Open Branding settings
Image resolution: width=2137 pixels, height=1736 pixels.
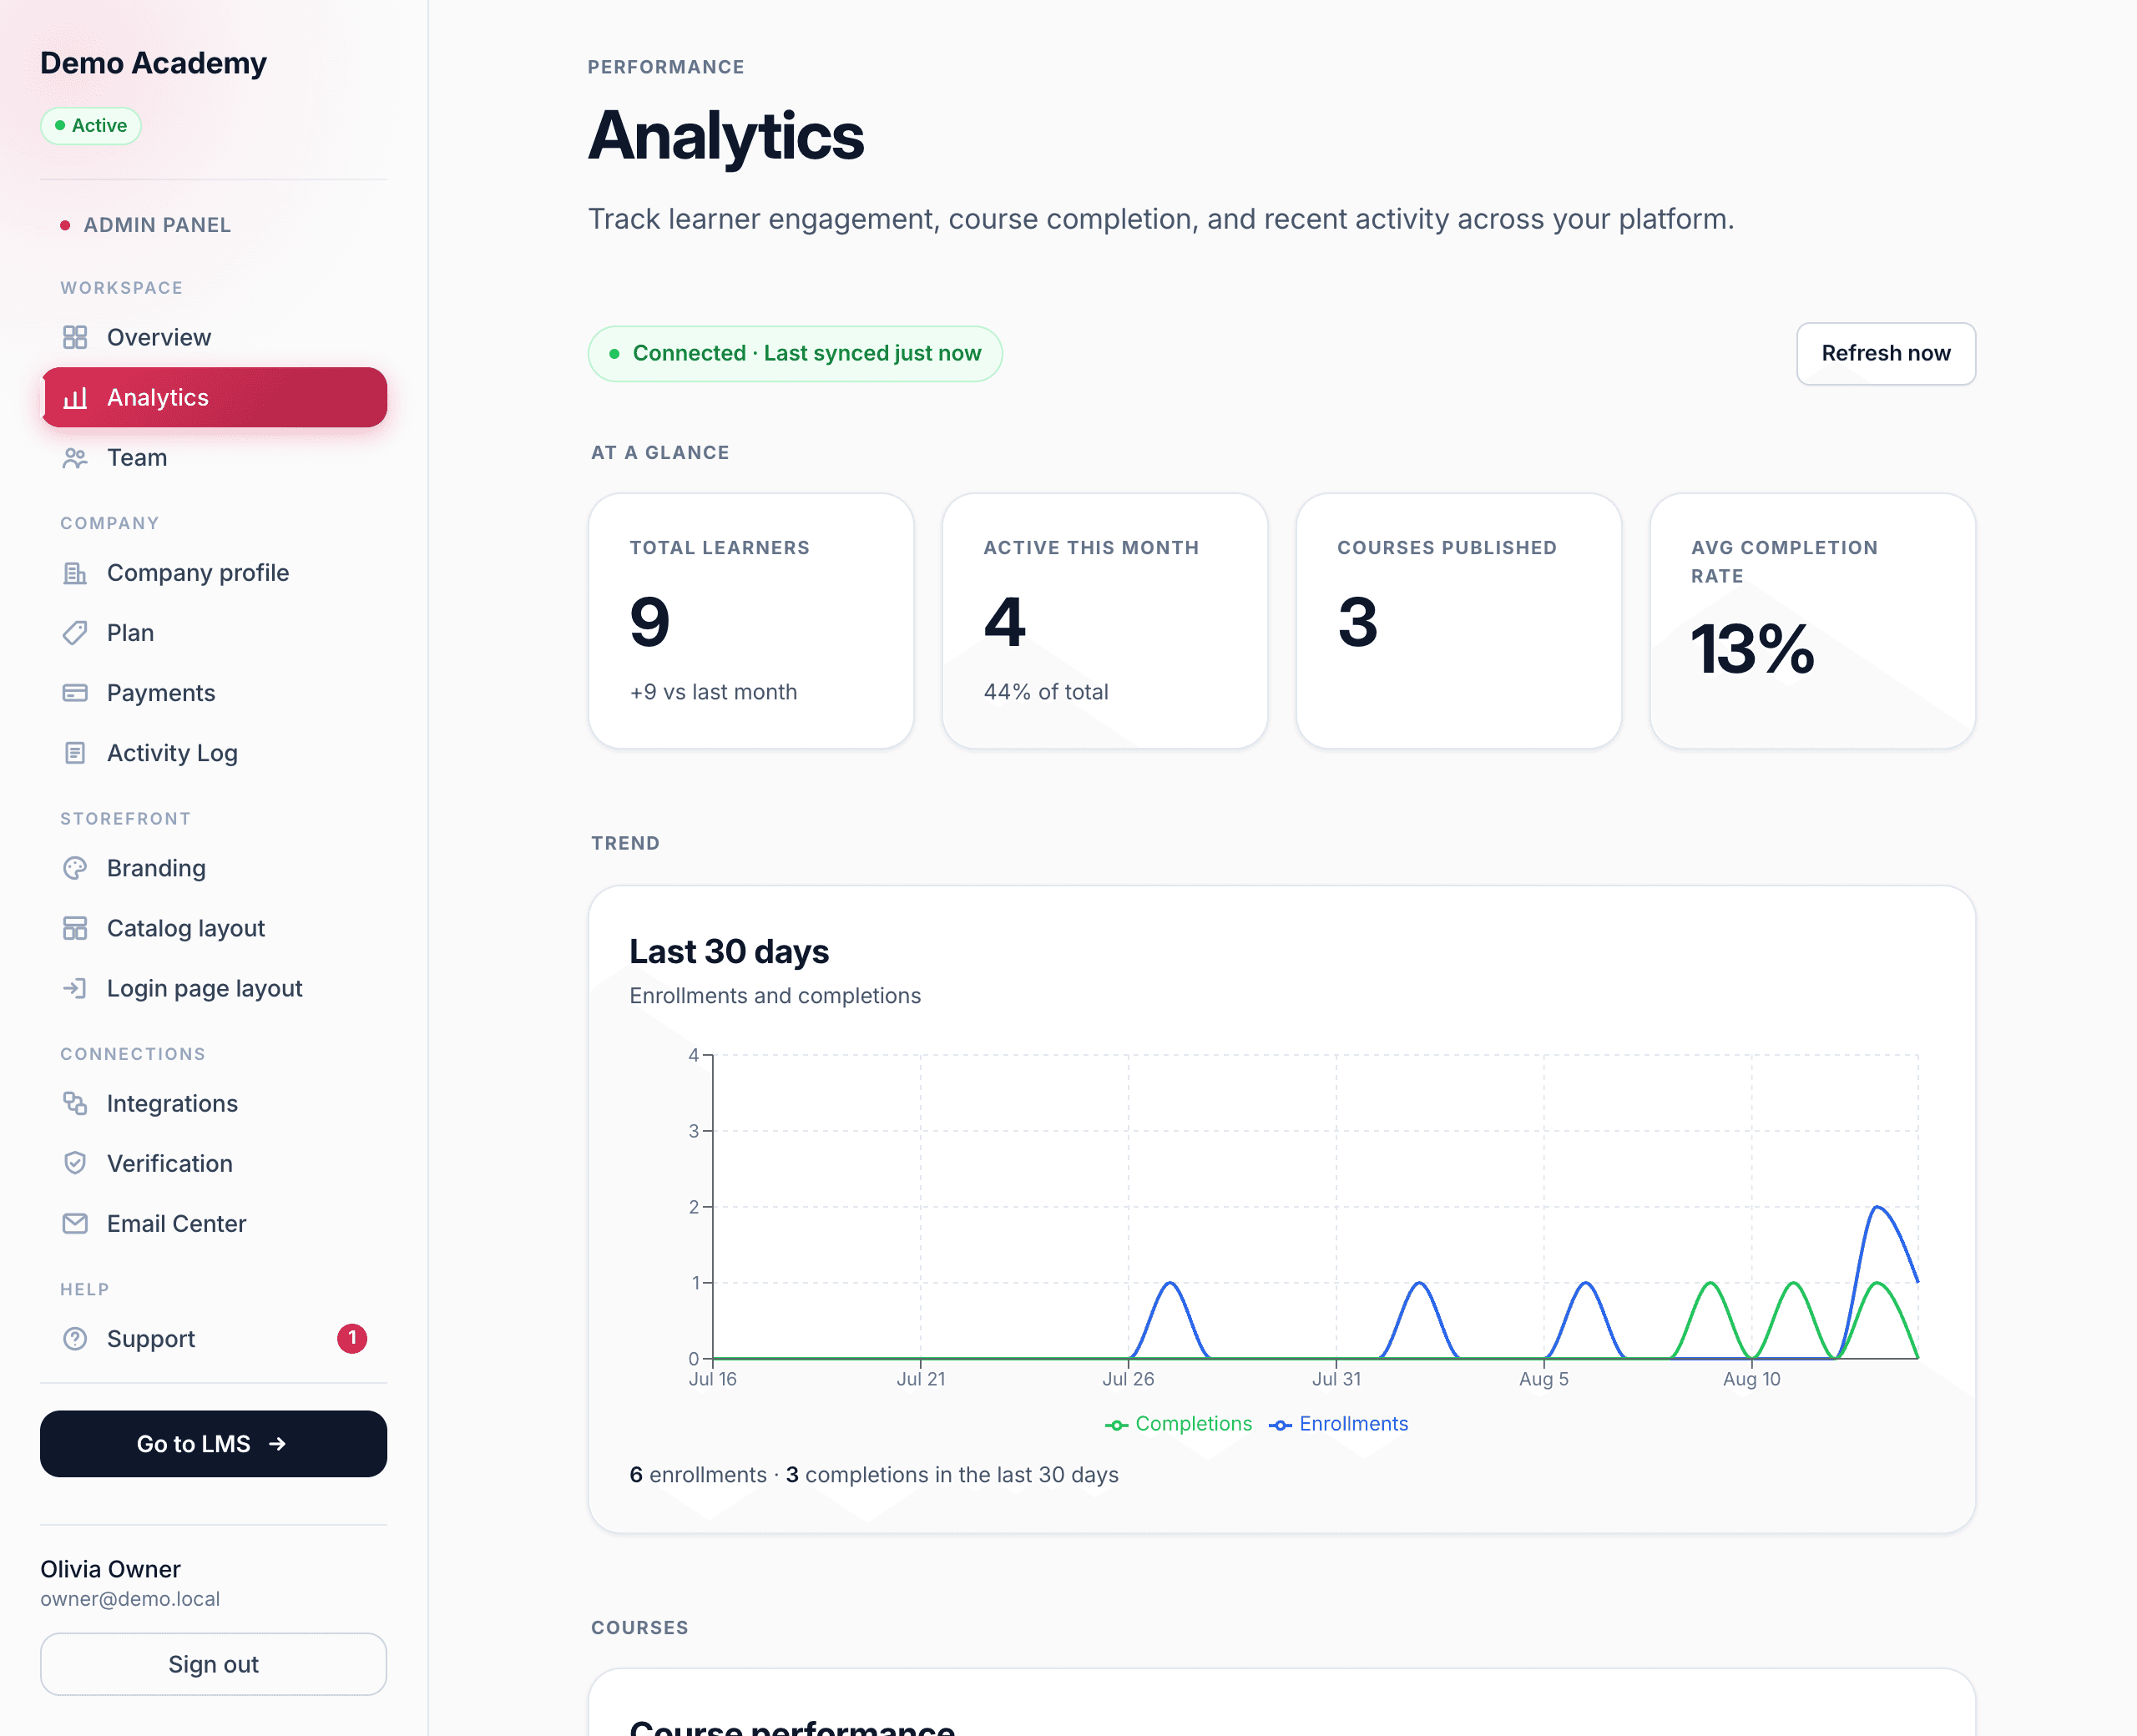pos(214,868)
